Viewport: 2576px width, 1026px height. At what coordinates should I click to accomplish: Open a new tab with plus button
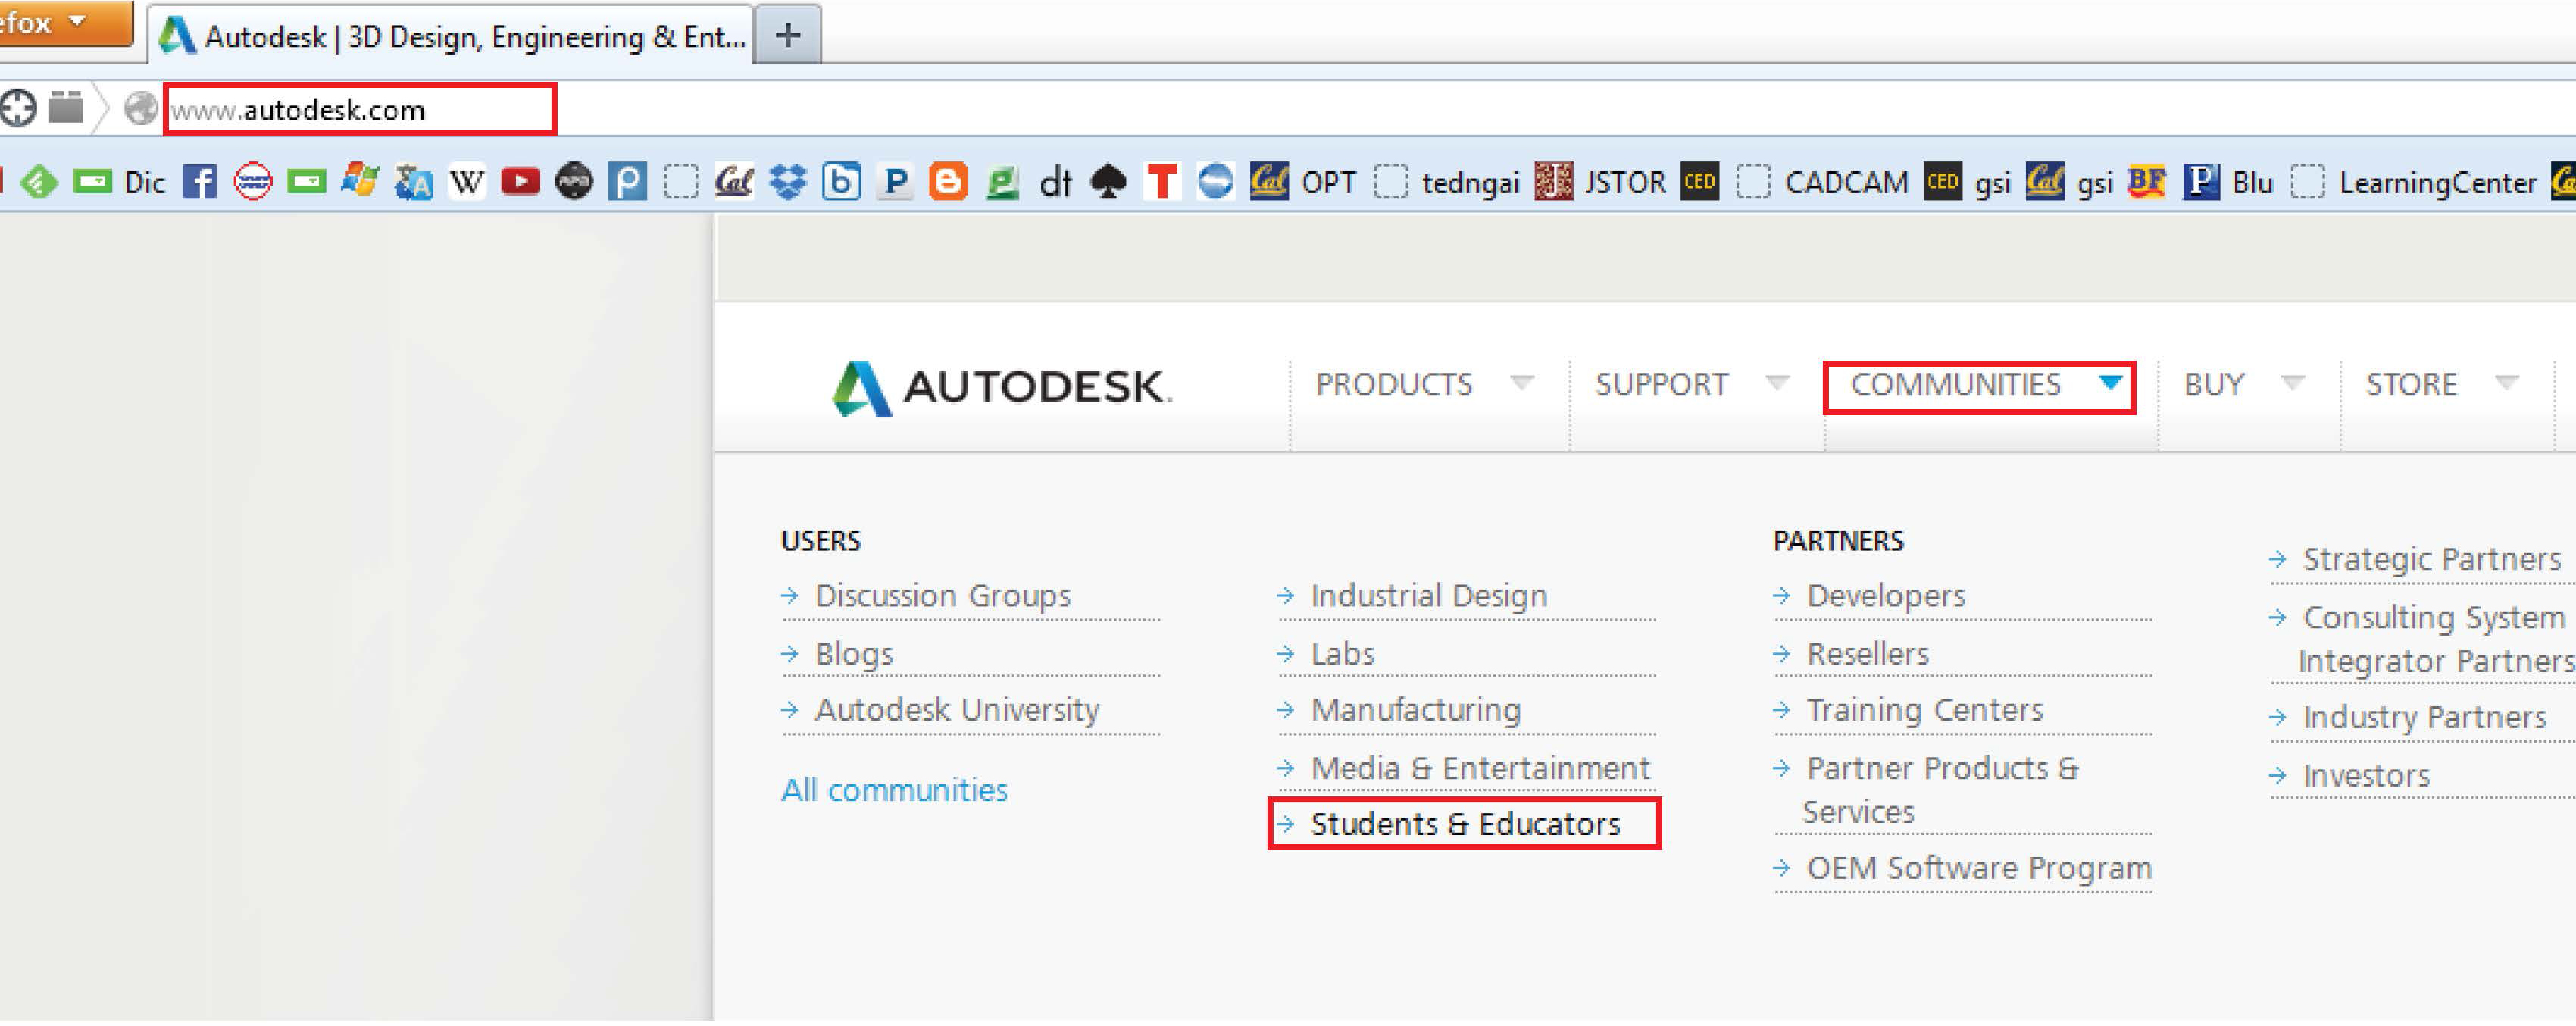pyautogui.click(x=788, y=36)
